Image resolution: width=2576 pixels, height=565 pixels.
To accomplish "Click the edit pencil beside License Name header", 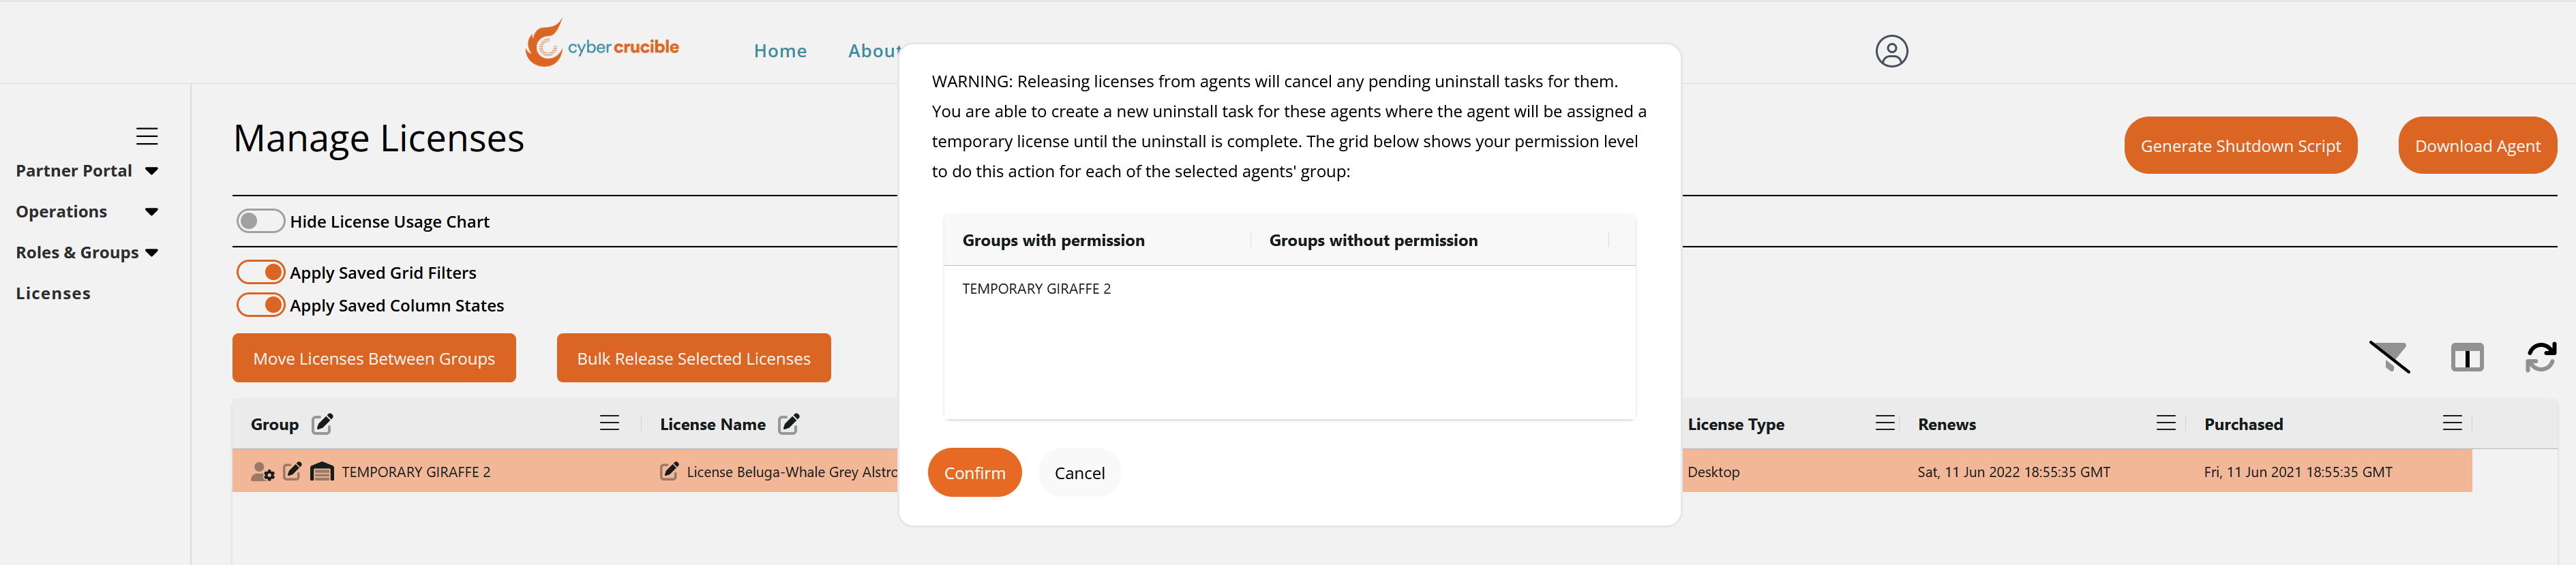I will (x=789, y=424).
